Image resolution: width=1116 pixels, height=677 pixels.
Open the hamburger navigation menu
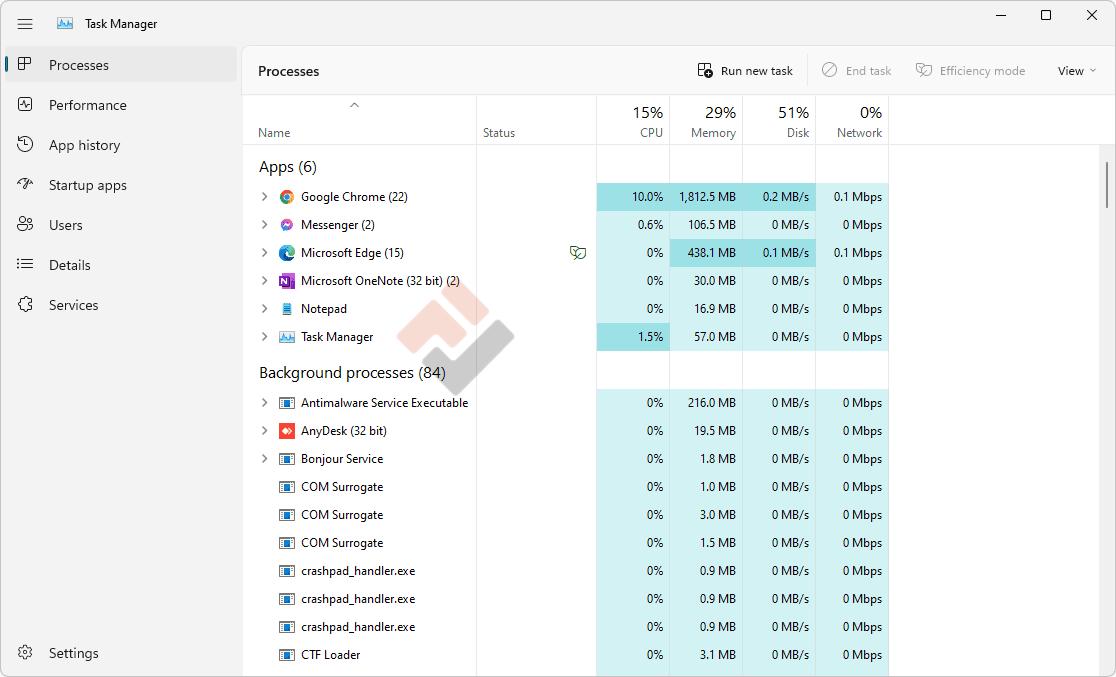[x=25, y=24]
